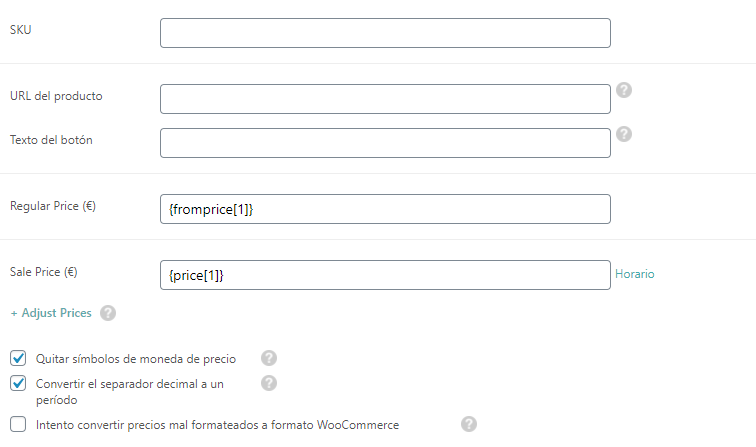This screenshot has width=756, height=447.
Task: Open help icon beside URL del producto field
Action: click(x=624, y=90)
